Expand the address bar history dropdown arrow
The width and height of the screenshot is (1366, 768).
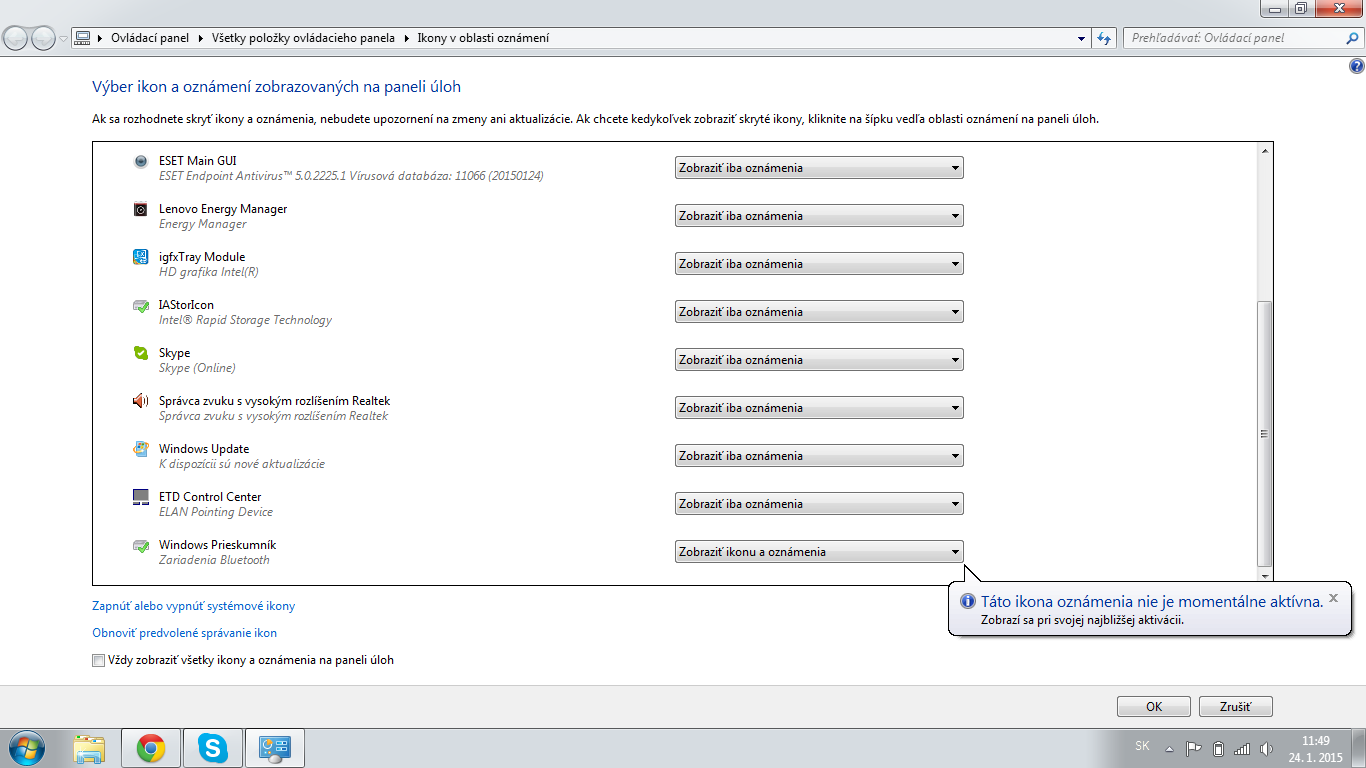1082,38
